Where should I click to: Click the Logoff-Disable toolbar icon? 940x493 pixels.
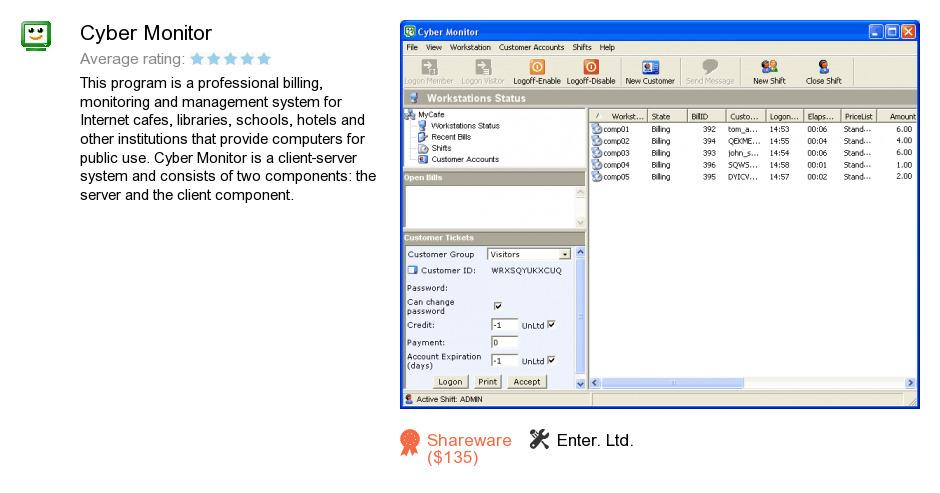pos(591,67)
